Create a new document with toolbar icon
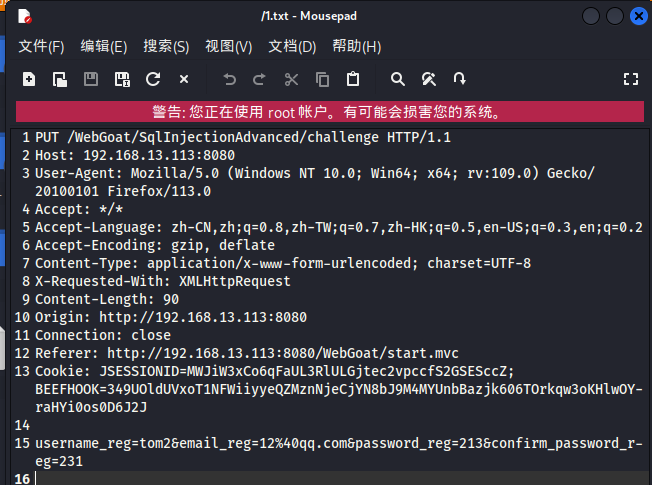 coord(29,79)
